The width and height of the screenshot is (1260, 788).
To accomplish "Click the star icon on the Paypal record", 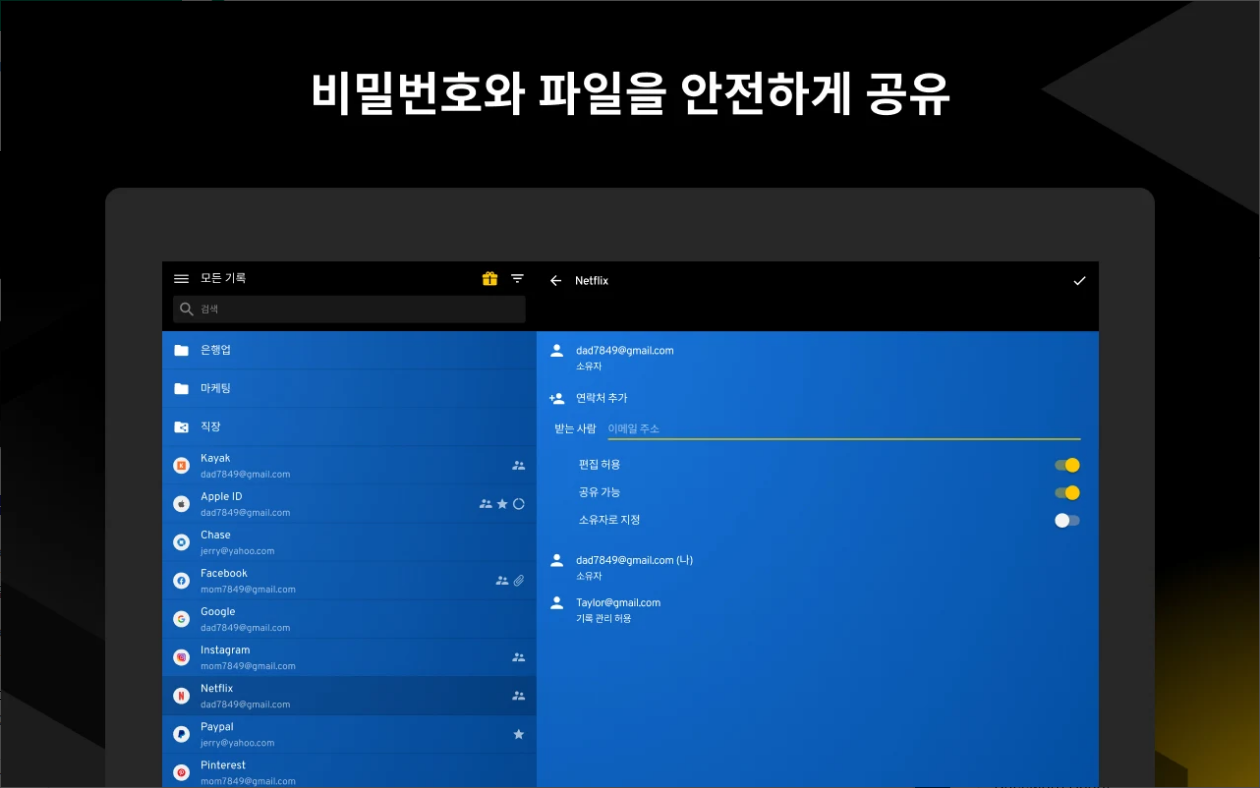I will point(519,733).
